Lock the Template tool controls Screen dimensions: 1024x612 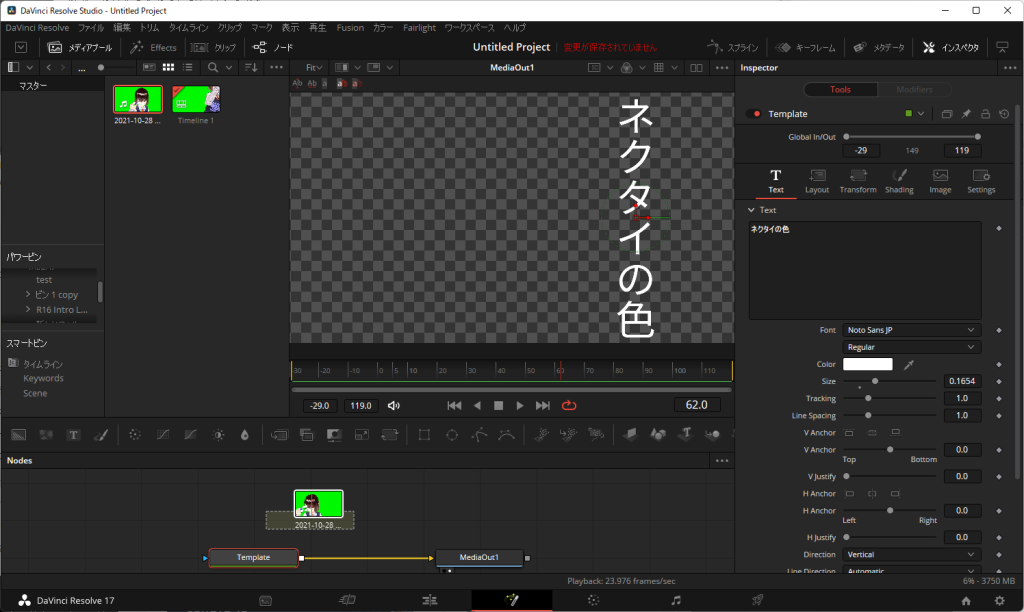point(985,114)
